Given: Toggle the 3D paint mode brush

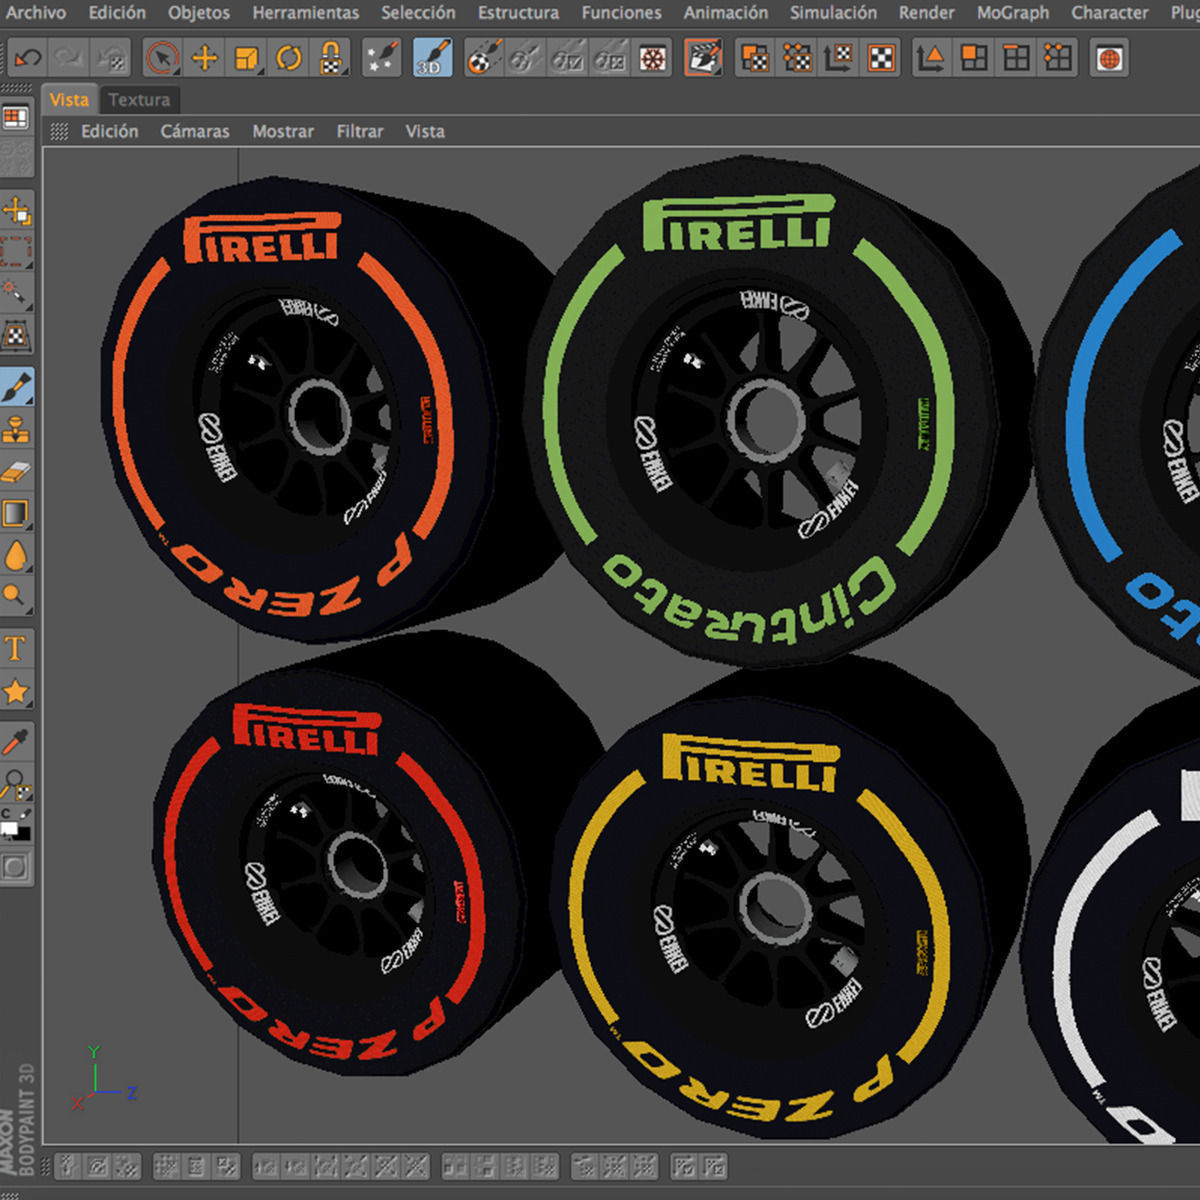Looking at the screenshot, I should [431, 59].
